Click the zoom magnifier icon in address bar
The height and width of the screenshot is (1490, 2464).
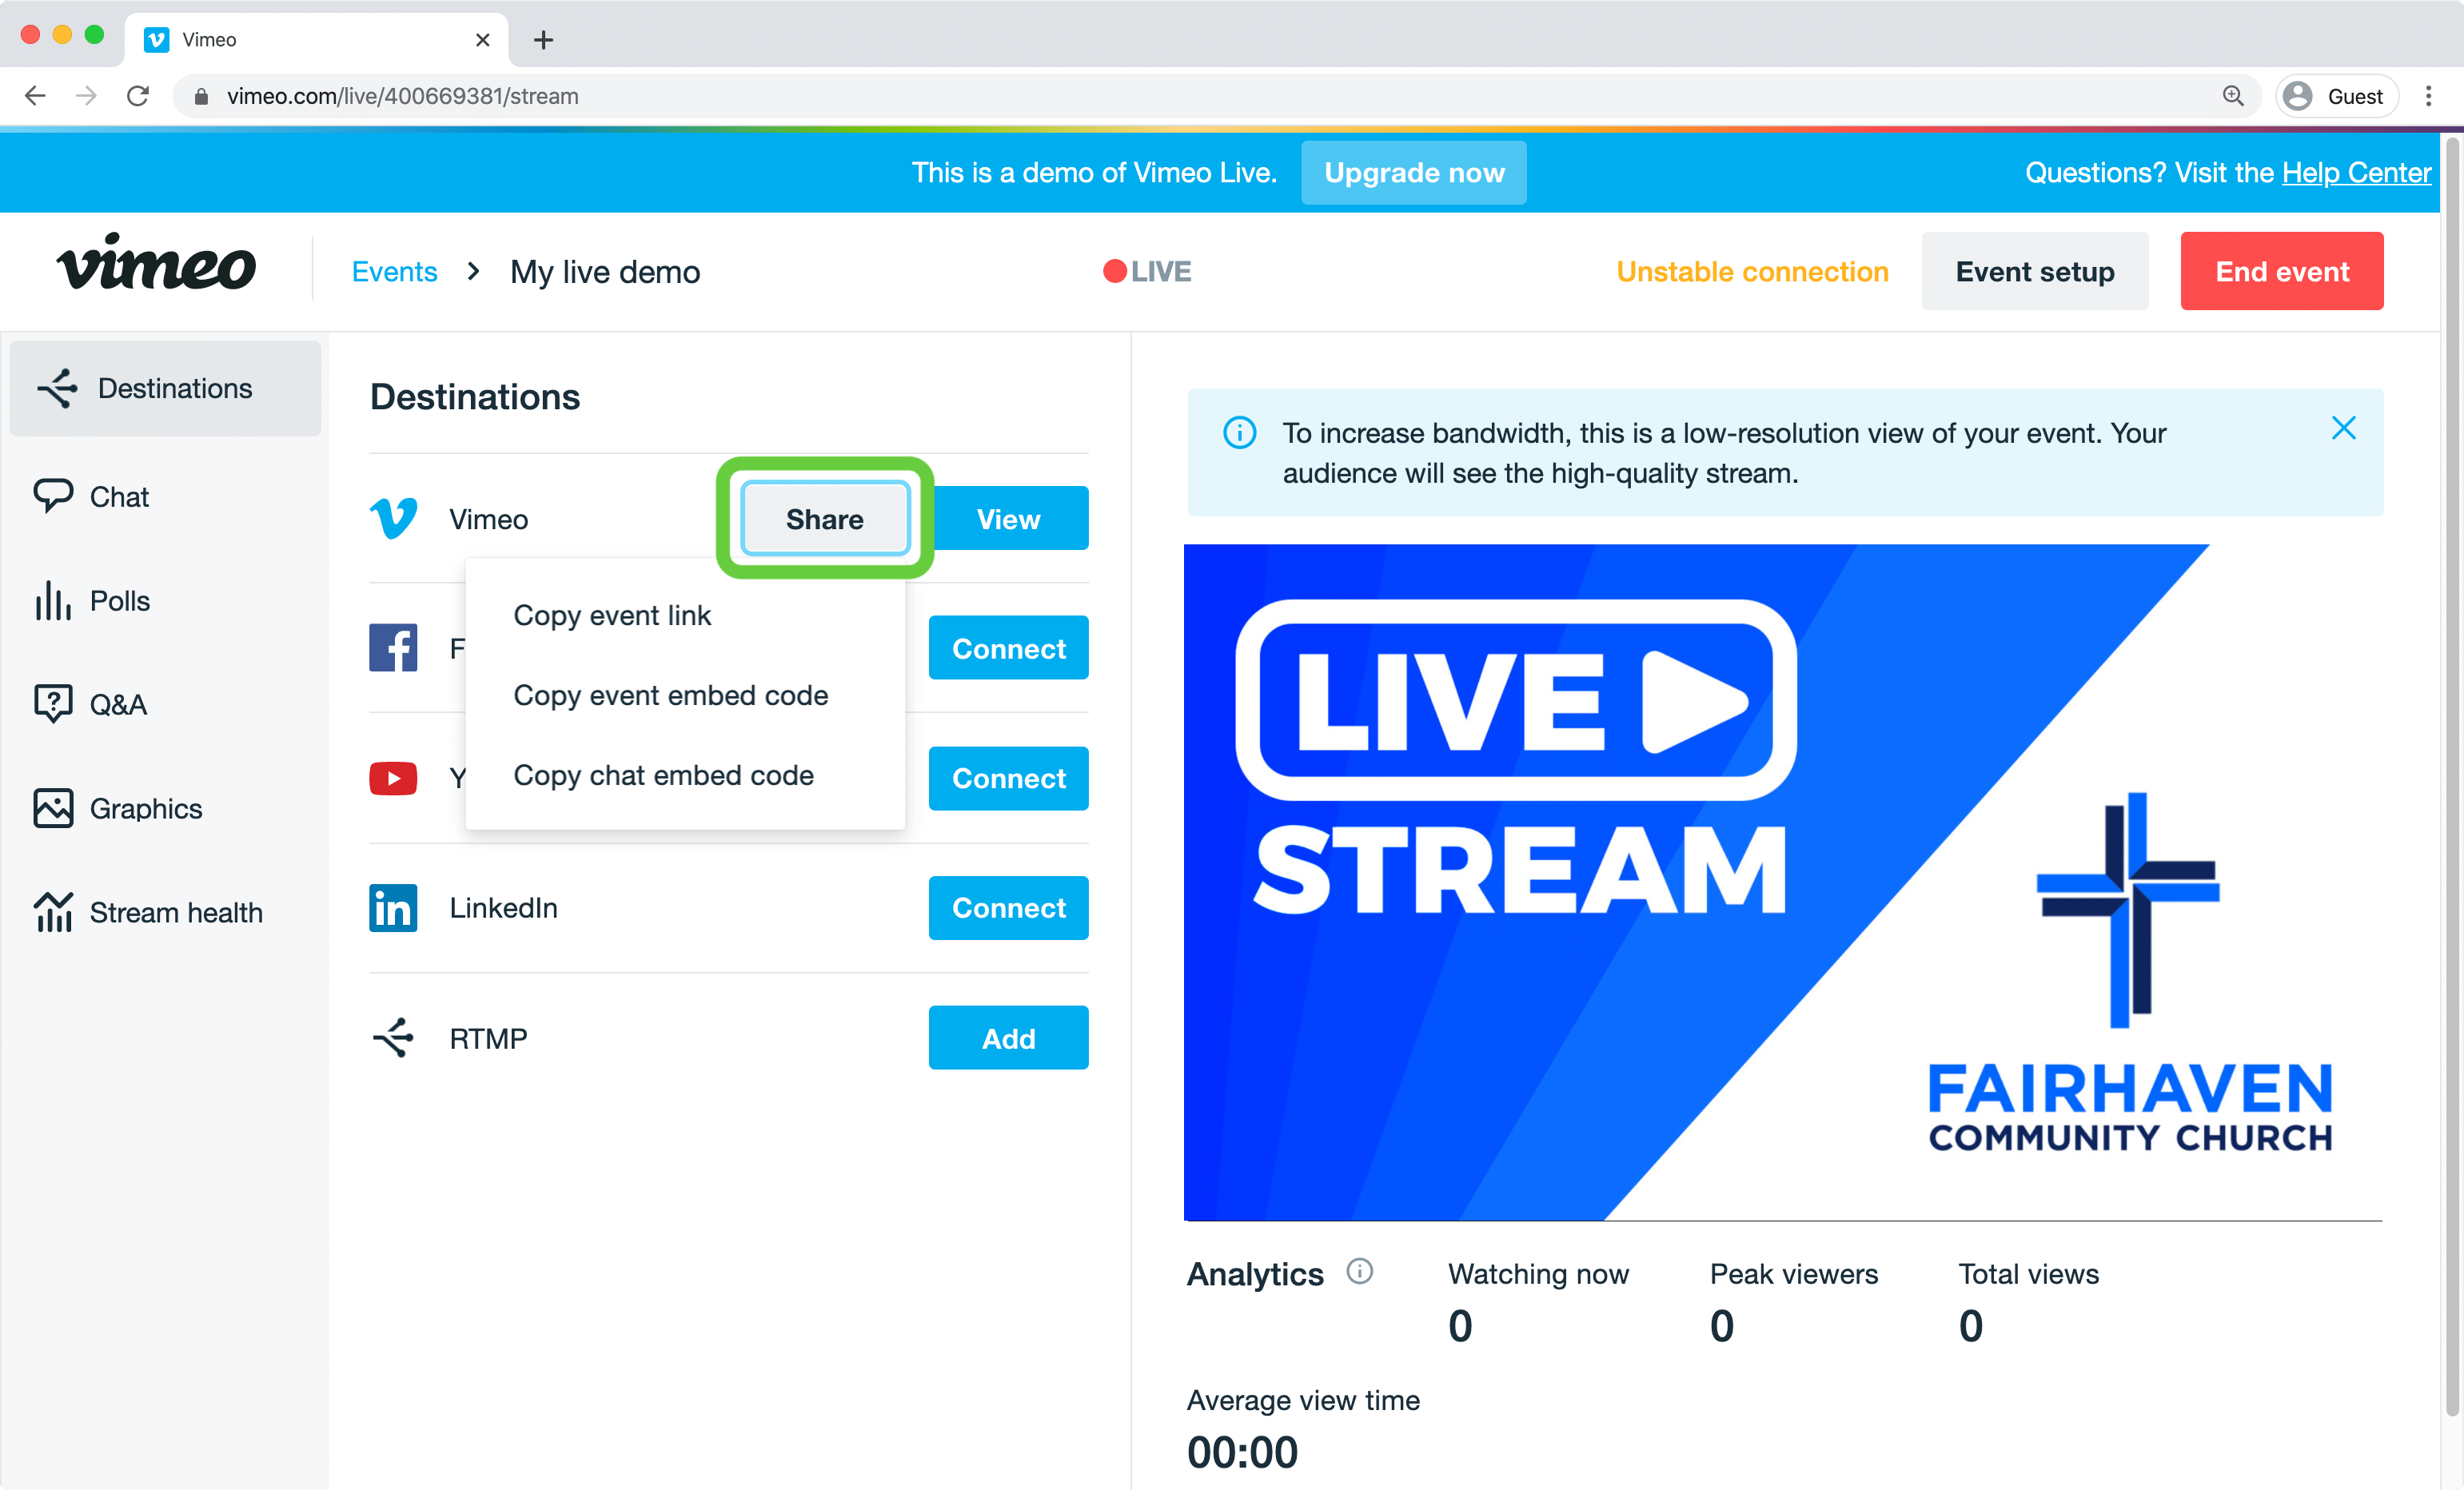[x=2232, y=96]
